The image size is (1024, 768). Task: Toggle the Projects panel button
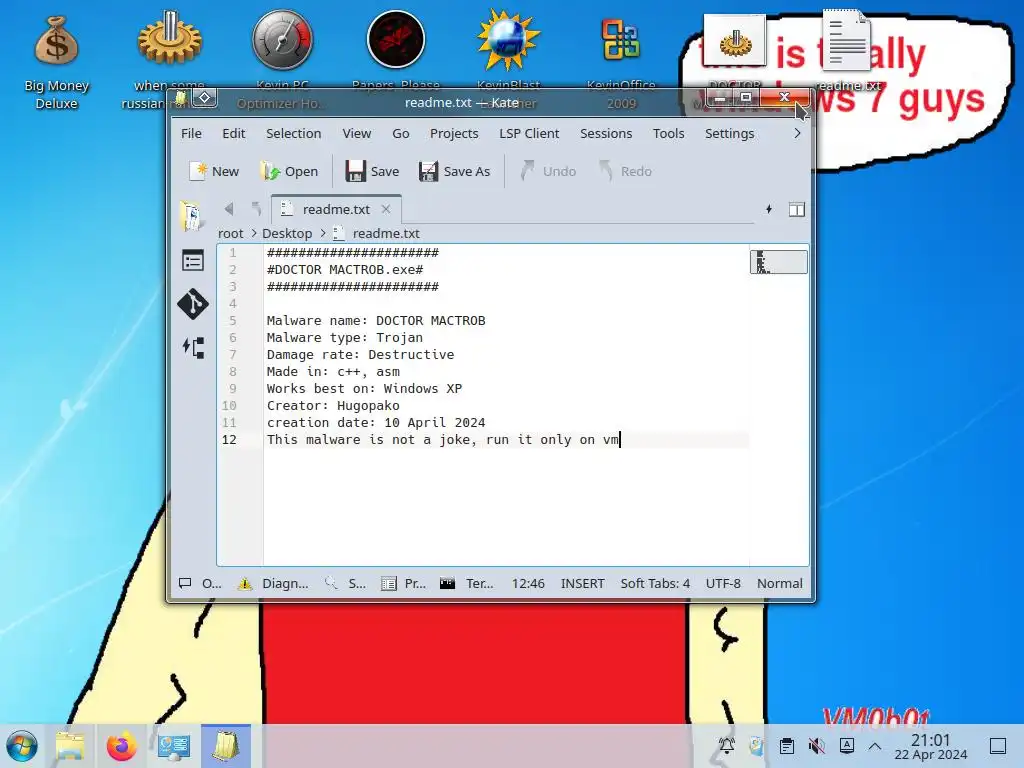click(404, 583)
